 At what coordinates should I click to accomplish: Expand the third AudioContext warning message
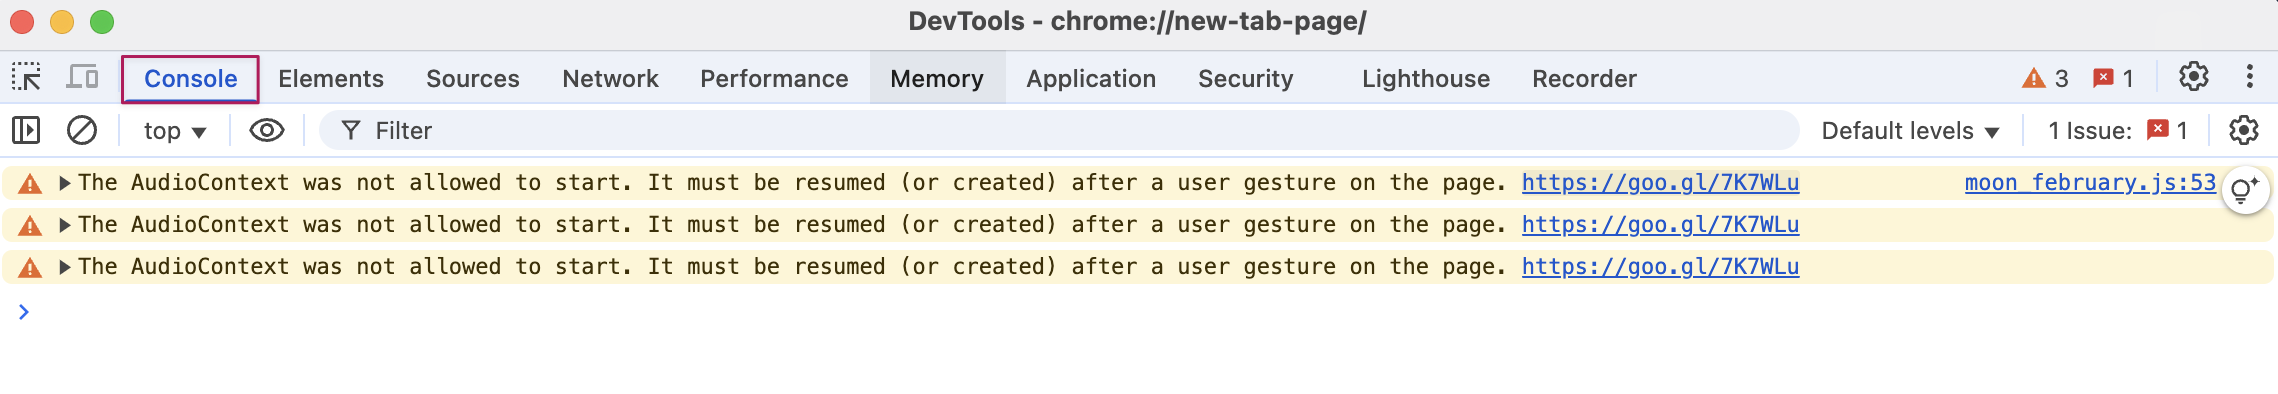(64, 267)
